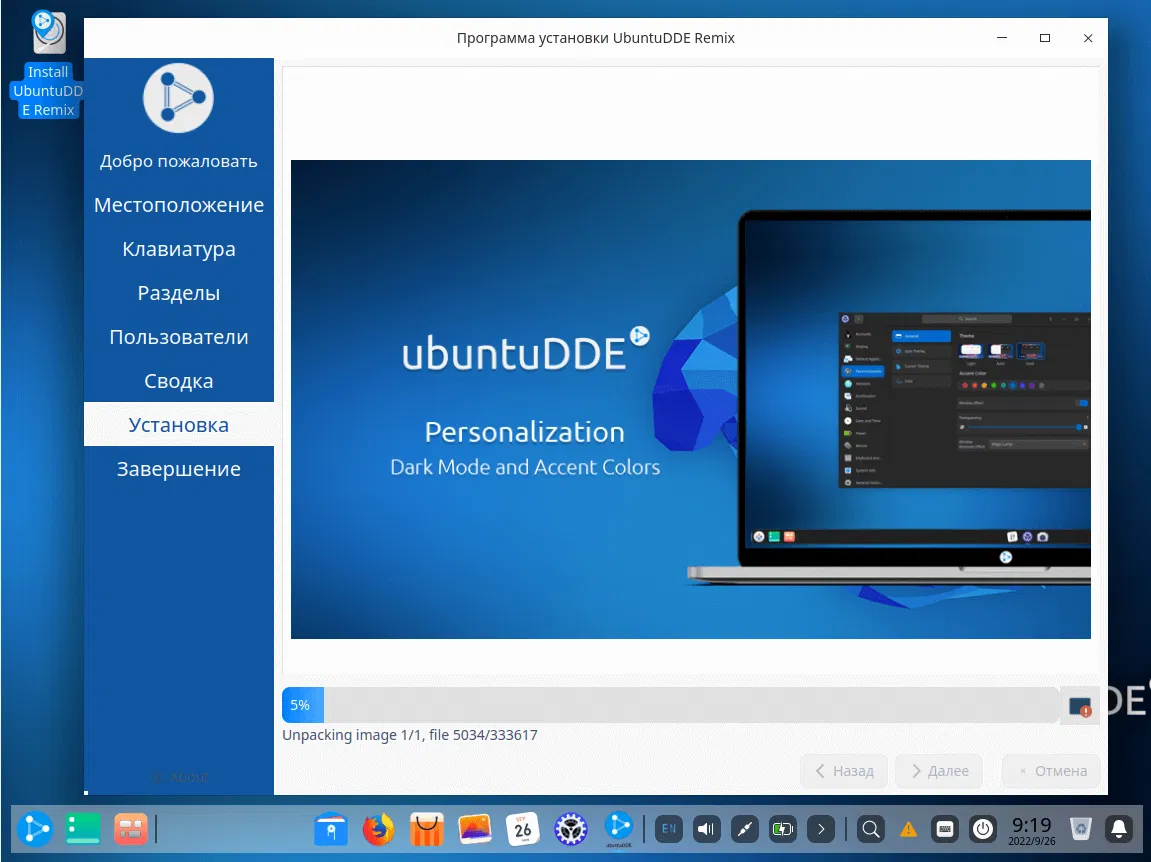
Task: Open the power shutdown button in dock
Action: click(983, 829)
